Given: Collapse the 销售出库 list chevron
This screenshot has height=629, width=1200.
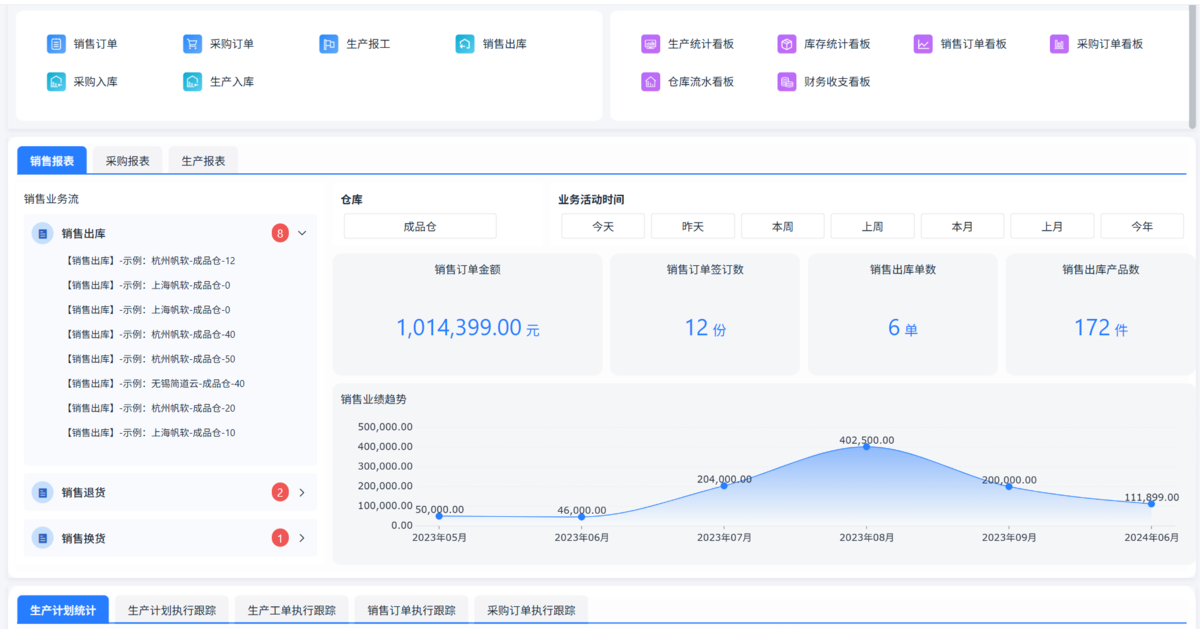Looking at the screenshot, I should (x=302, y=234).
